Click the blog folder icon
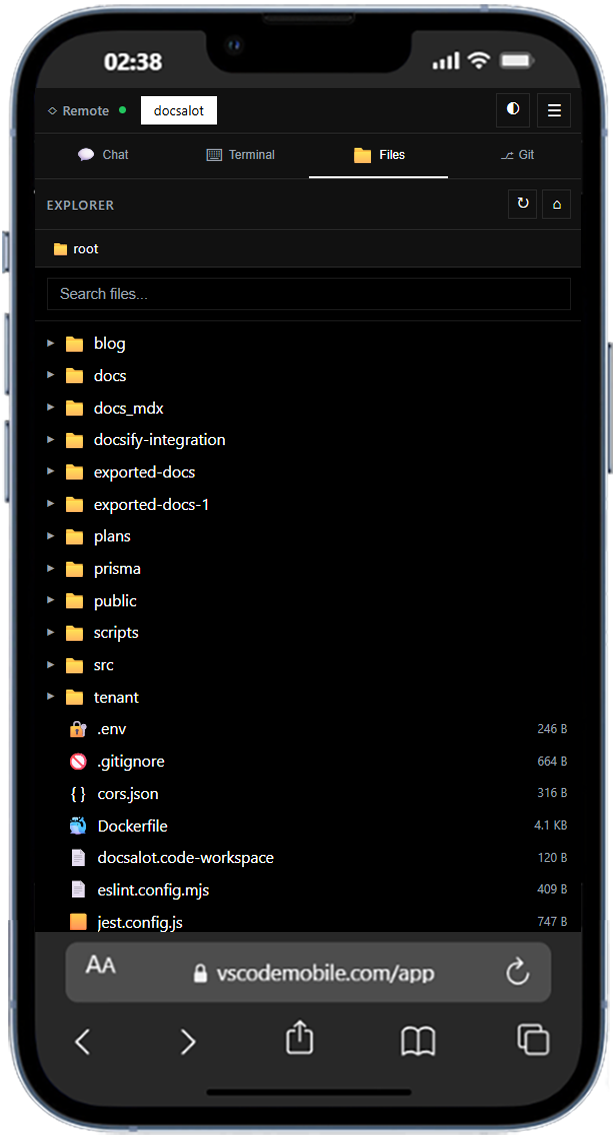 [74, 344]
